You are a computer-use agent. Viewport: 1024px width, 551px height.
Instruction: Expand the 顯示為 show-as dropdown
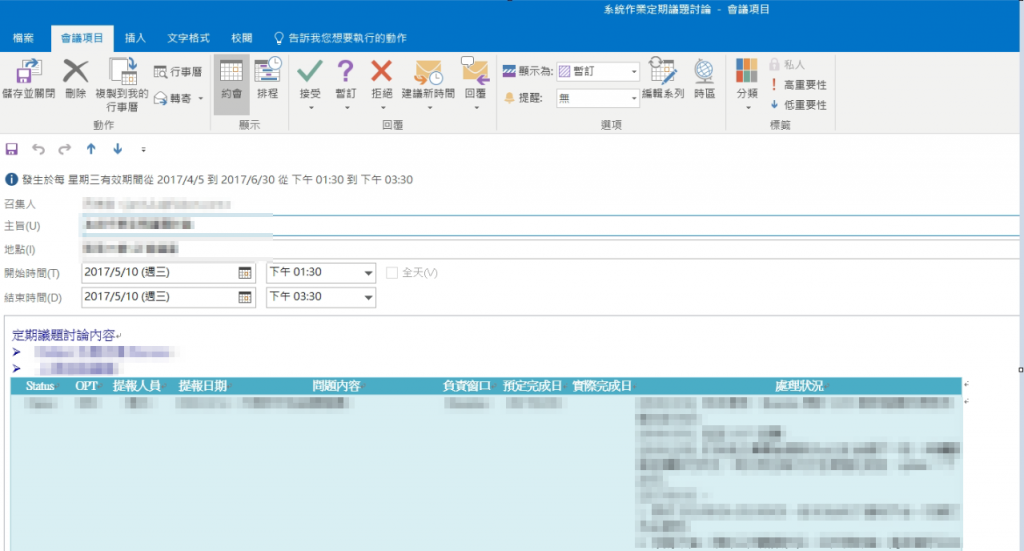tap(633, 71)
